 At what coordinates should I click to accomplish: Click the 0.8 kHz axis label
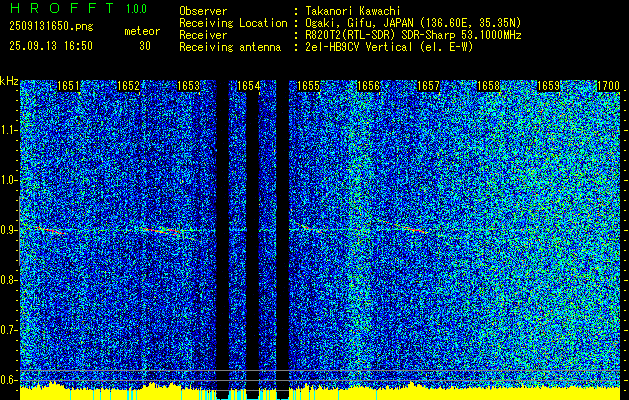pos(8,280)
